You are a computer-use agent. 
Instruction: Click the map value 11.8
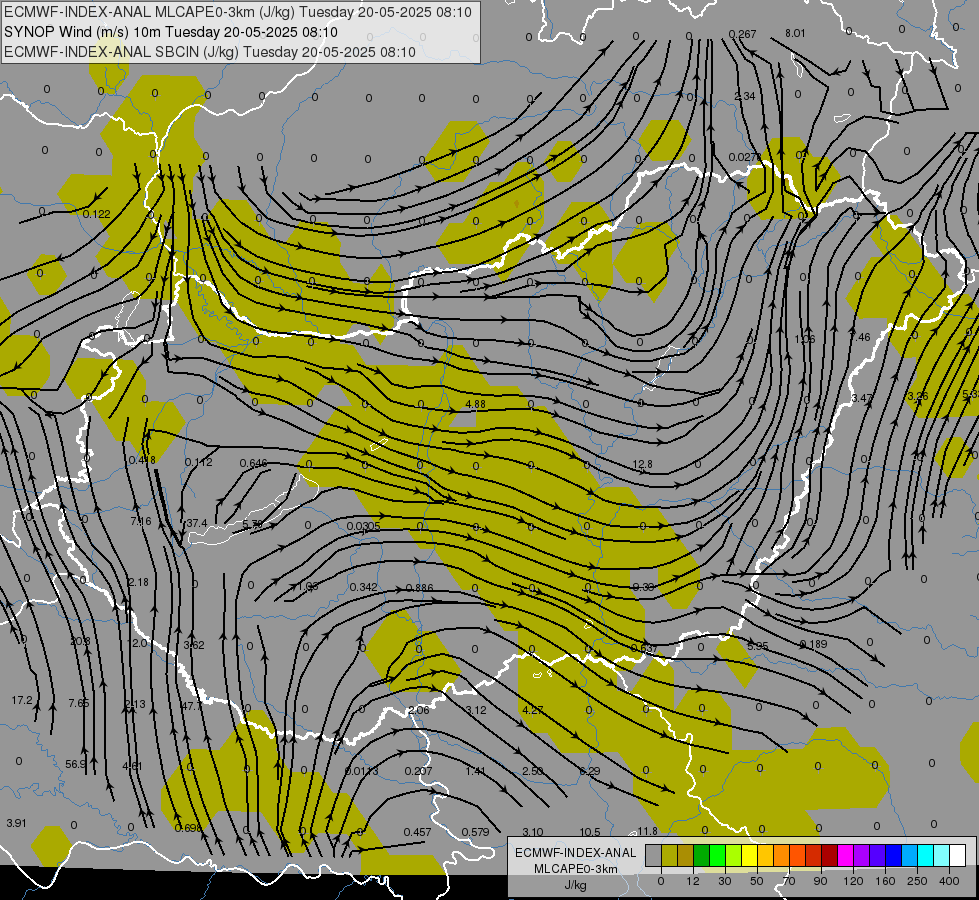647,831
